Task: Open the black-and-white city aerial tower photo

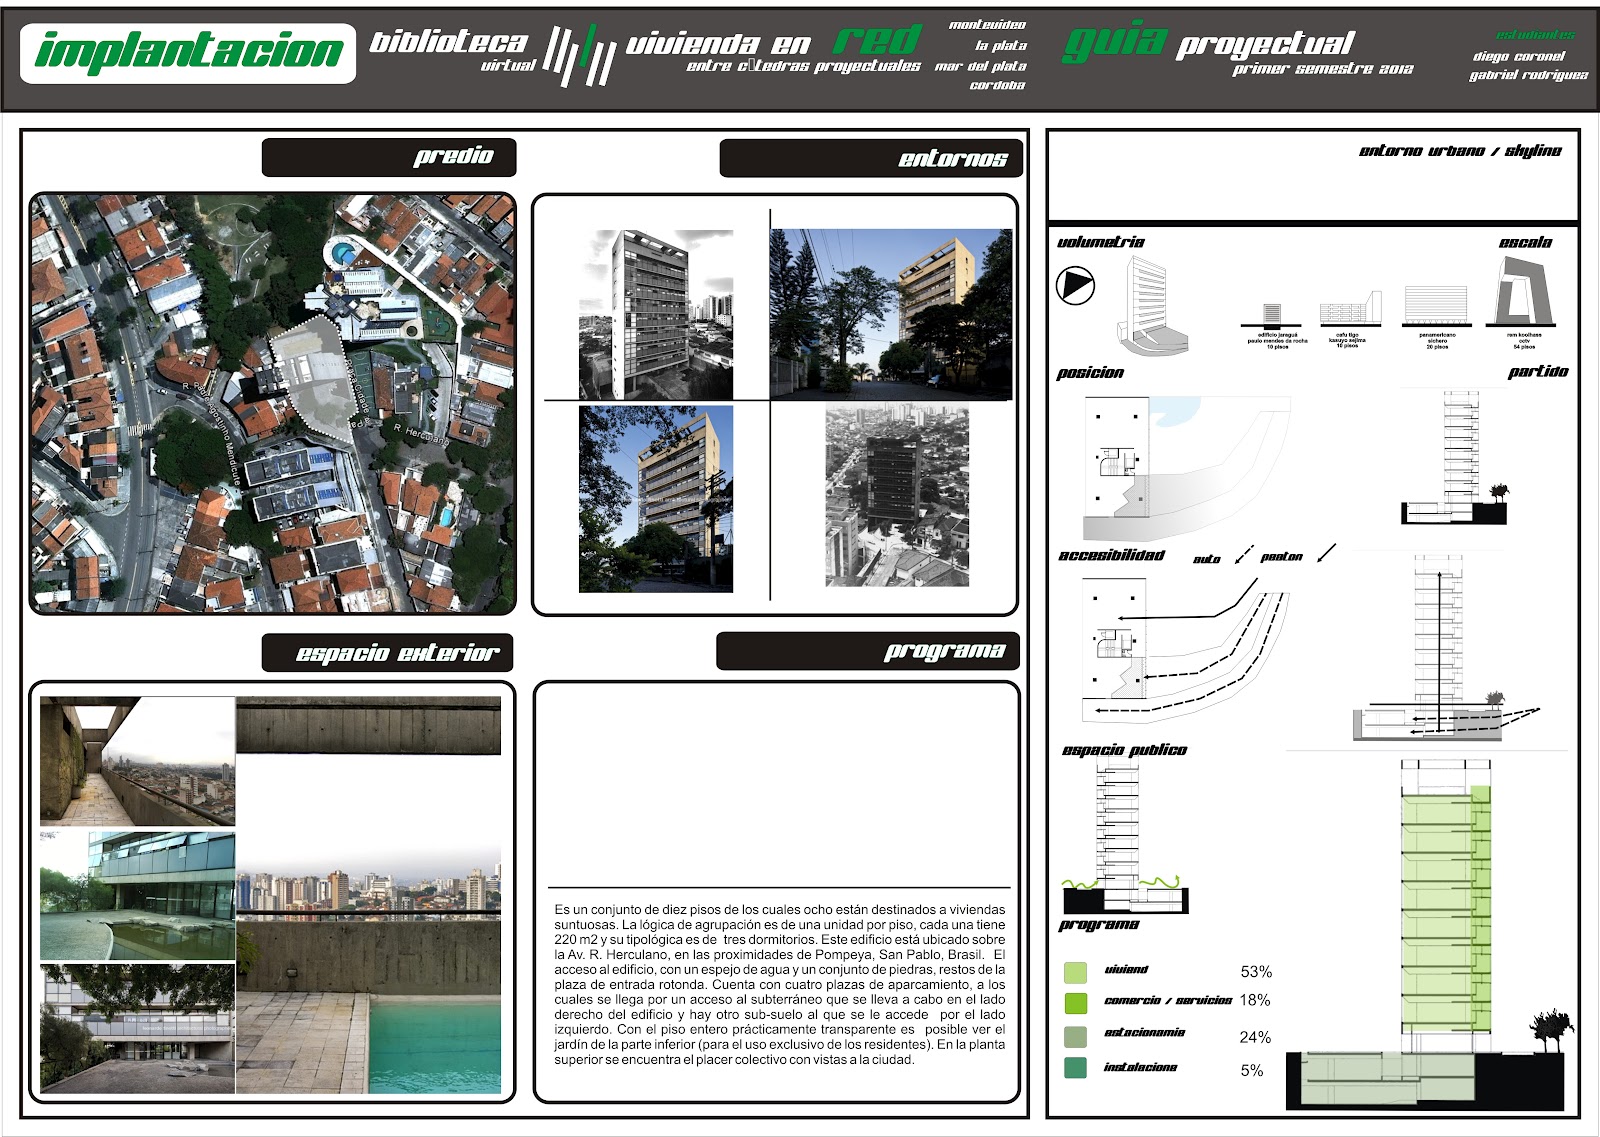Action: pyautogui.click(x=897, y=495)
